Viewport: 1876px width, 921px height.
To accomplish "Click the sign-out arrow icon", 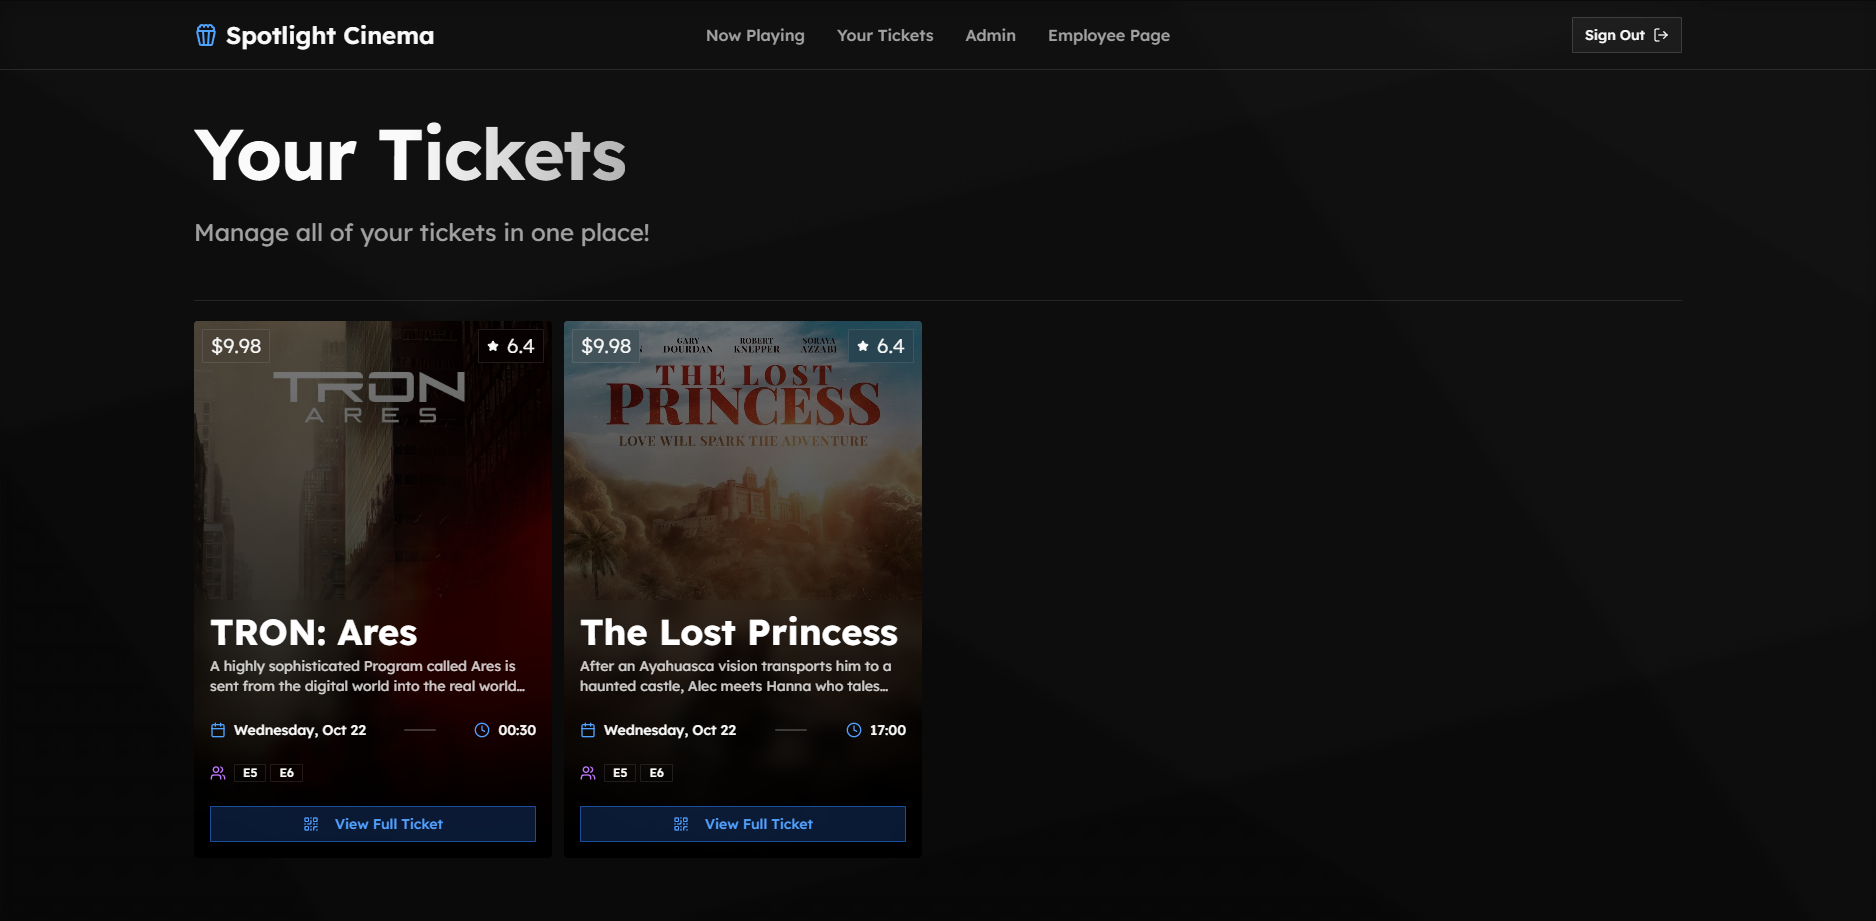I will tap(1661, 35).
